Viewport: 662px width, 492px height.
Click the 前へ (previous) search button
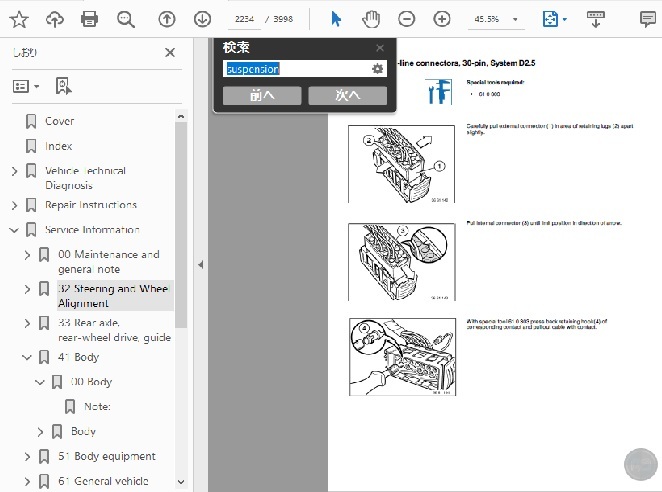(x=262, y=96)
